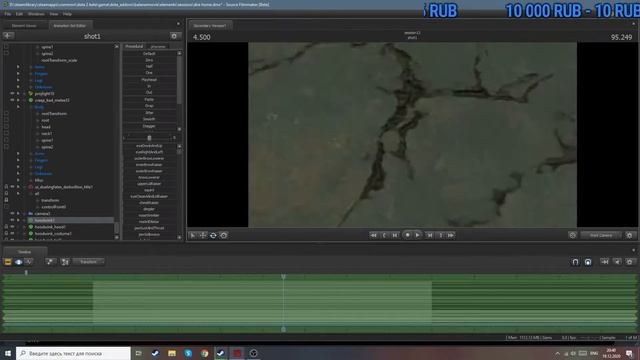640x360 pixels.
Task: Click the Windows taskbar search field
Action: pyautogui.click(x=73, y=353)
